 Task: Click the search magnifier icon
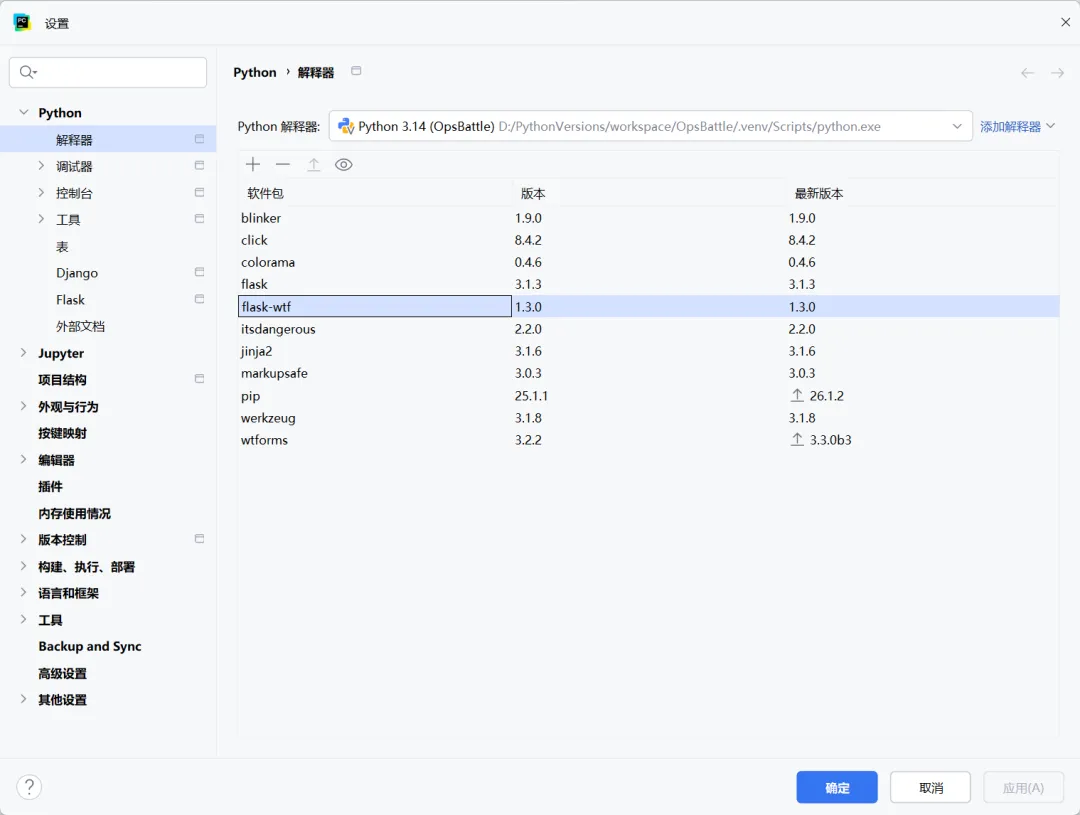(x=28, y=72)
